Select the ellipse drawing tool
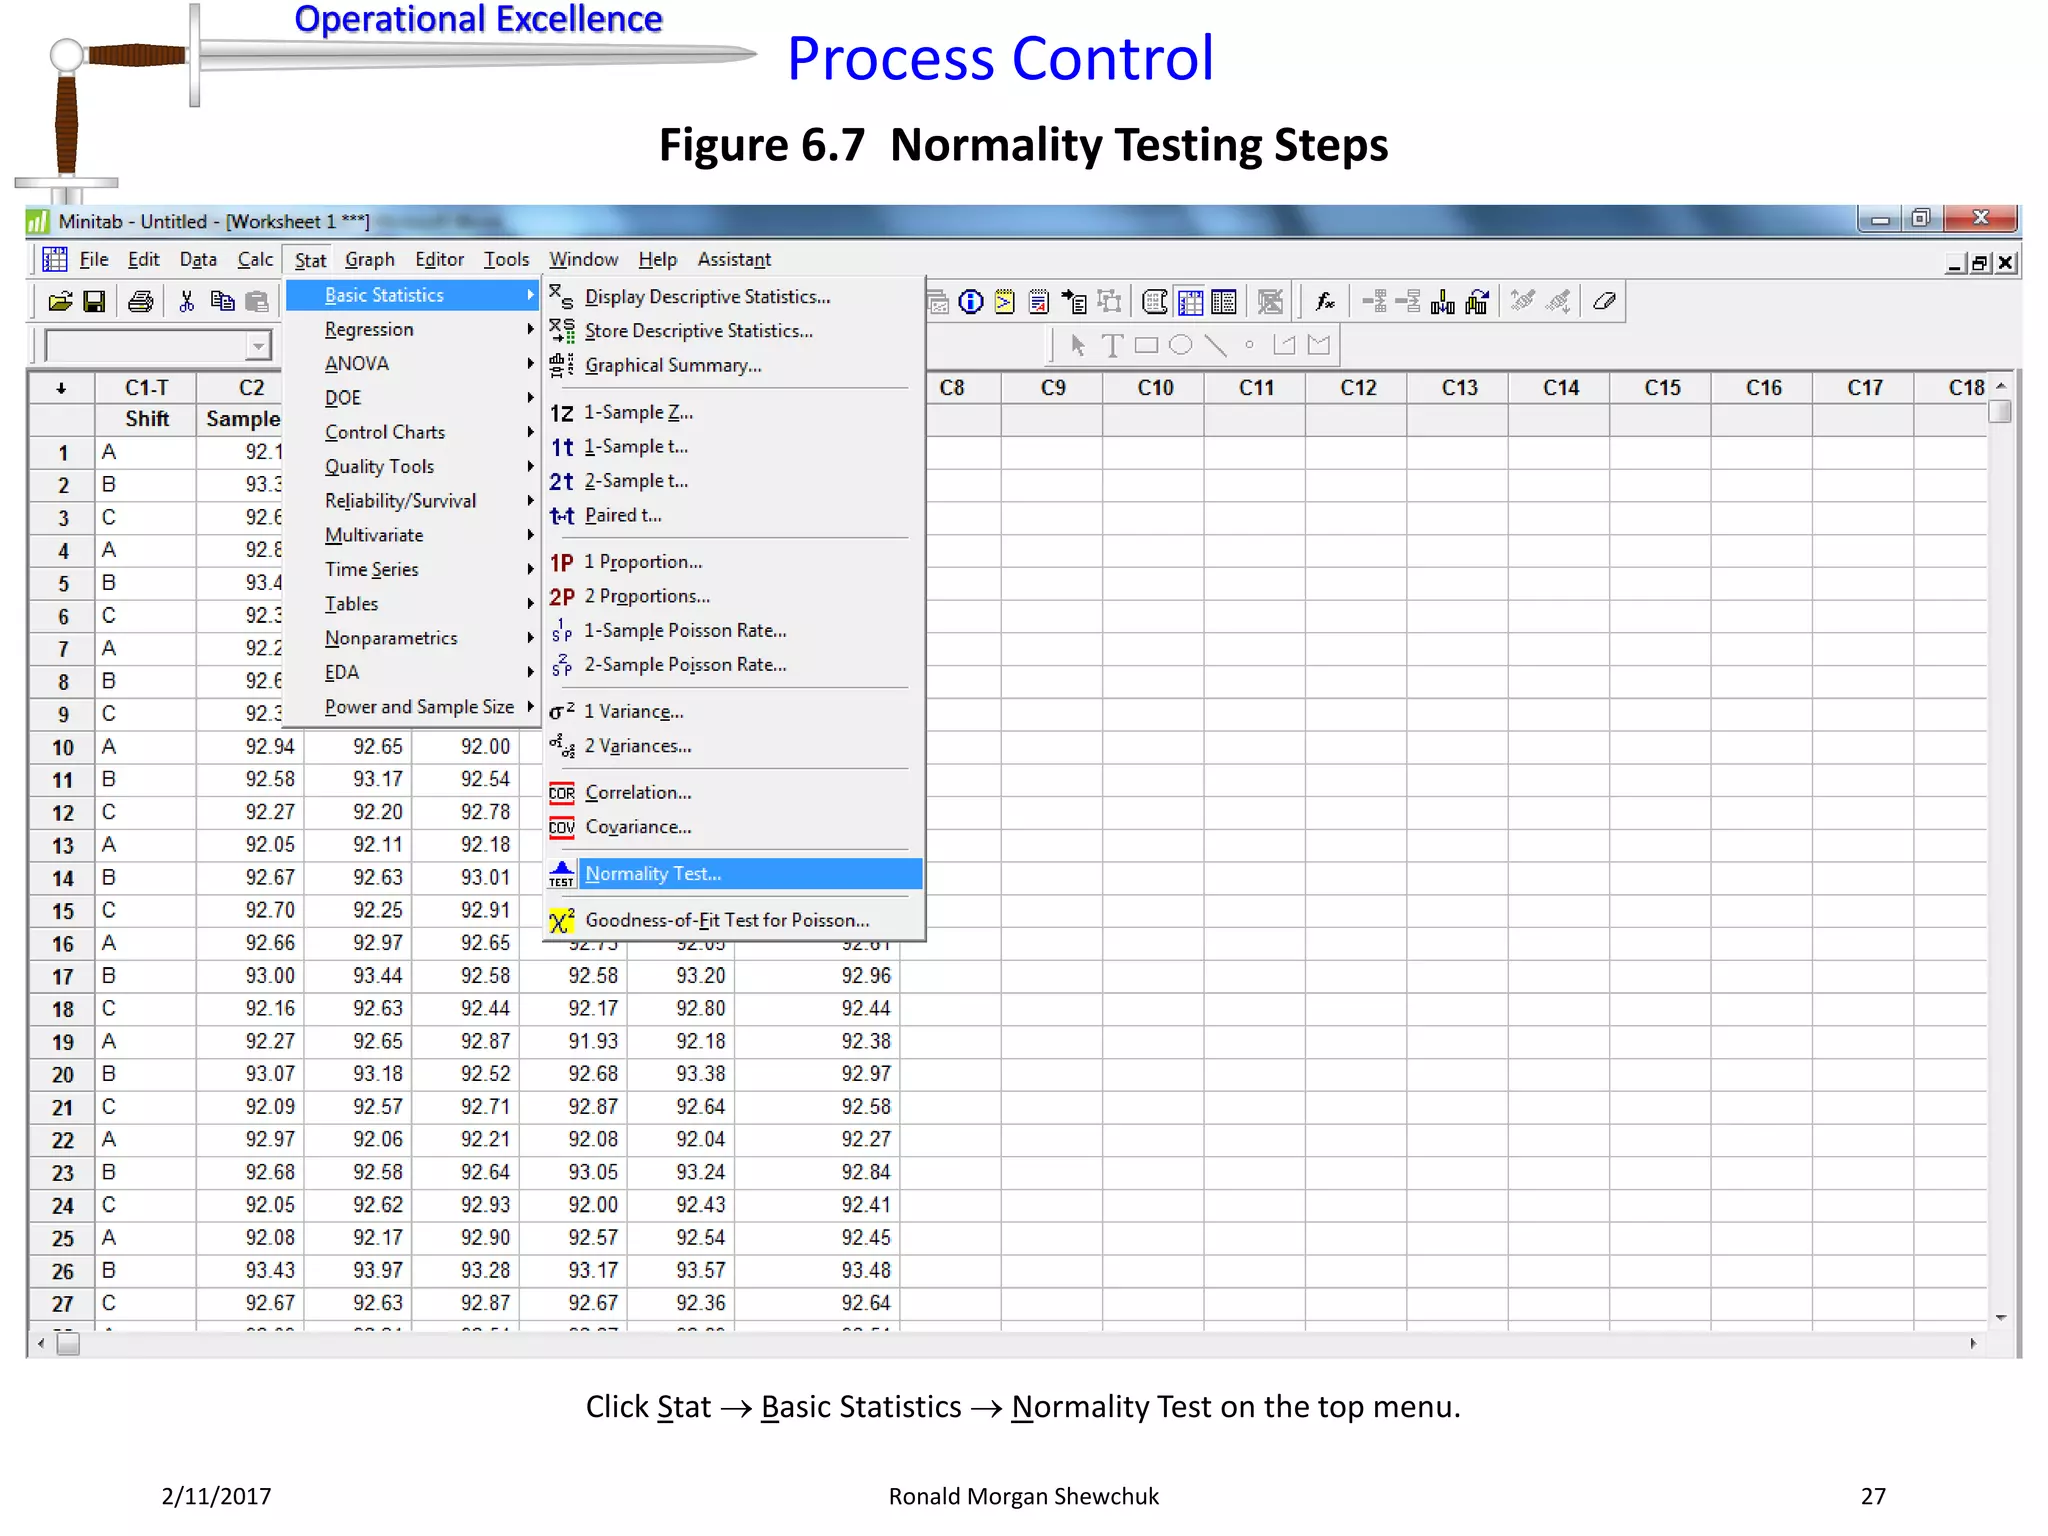Screen dimensions: 2048x1536 [1180, 345]
